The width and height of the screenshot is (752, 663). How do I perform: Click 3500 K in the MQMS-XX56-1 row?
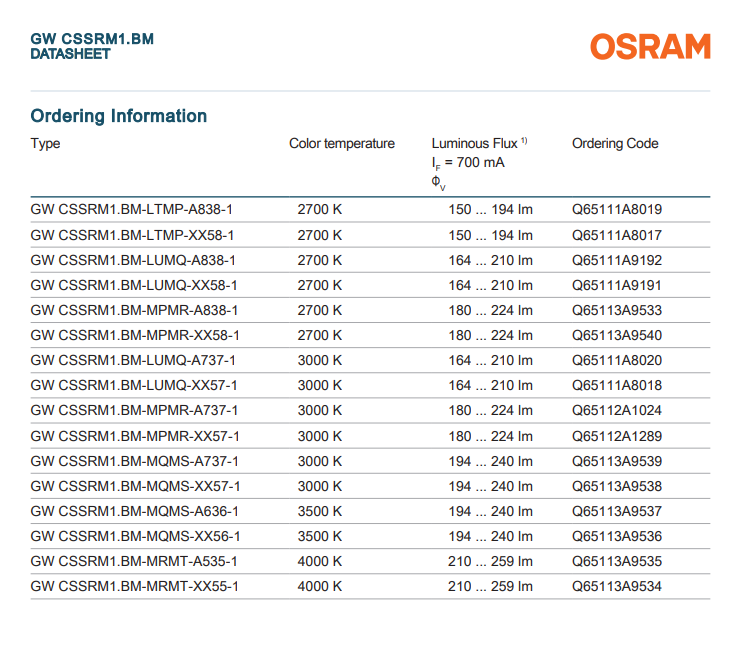point(319,536)
